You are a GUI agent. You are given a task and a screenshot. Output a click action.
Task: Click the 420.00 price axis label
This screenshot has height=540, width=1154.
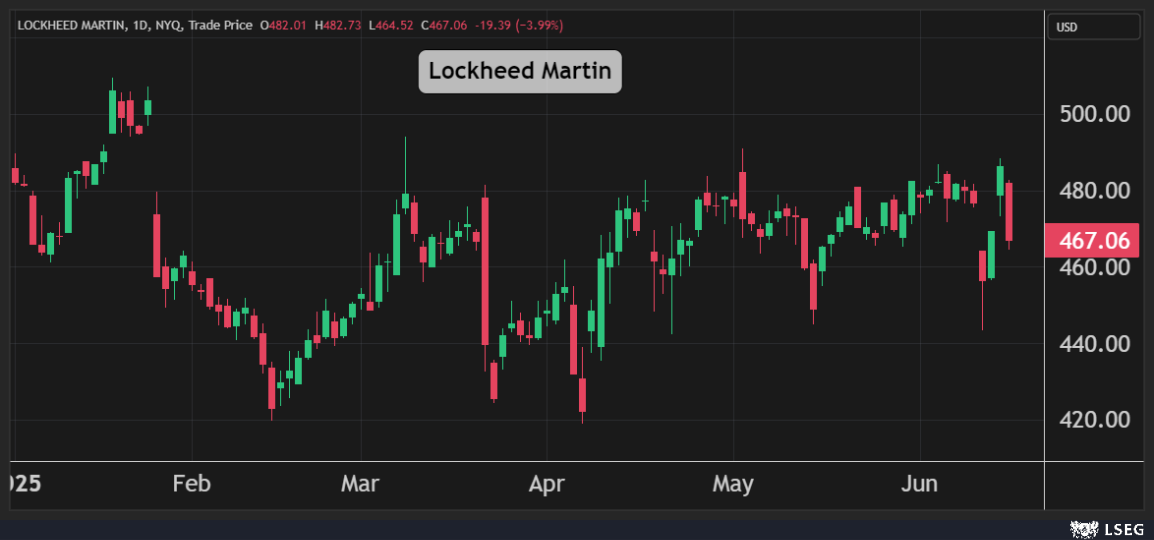coord(1094,419)
